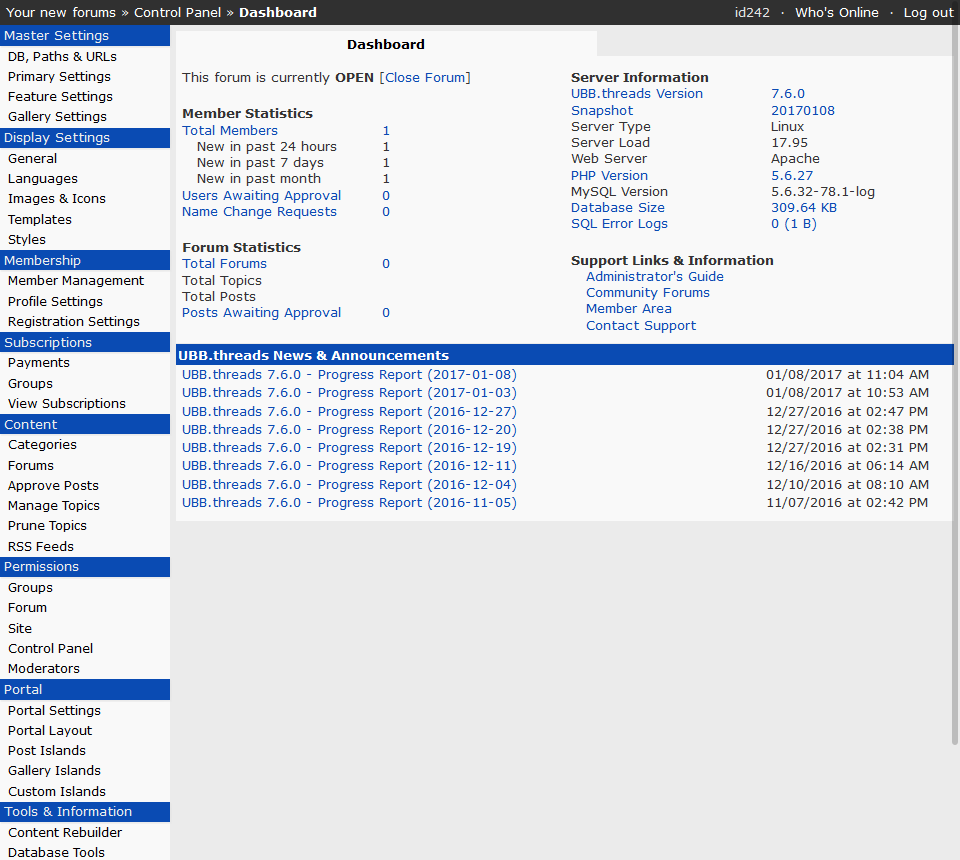Collapse the Membership section header
This screenshot has width=960, height=860.
coord(85,260)
